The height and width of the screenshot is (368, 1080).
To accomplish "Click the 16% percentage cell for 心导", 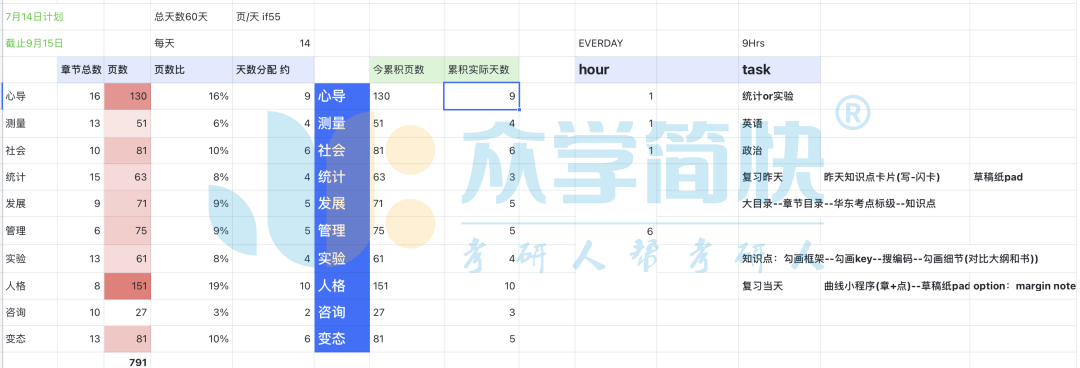I will (191, 96).
